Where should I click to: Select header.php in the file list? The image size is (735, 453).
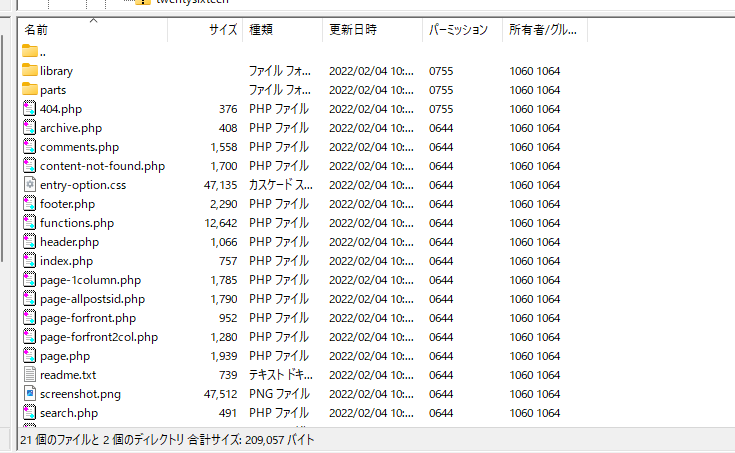69,242
